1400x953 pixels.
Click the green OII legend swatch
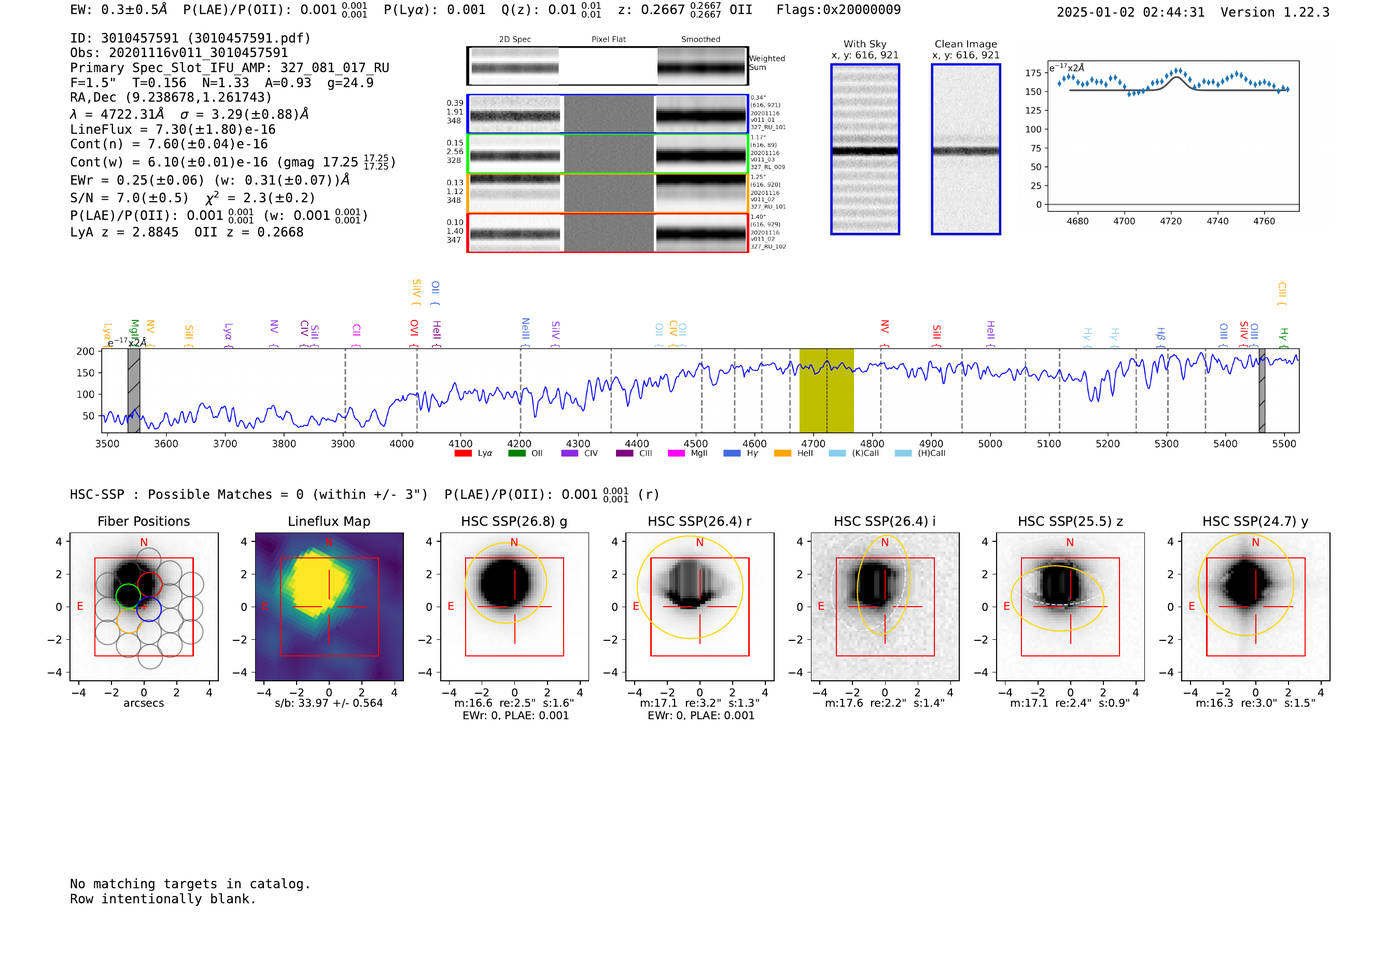click(517, 454)
